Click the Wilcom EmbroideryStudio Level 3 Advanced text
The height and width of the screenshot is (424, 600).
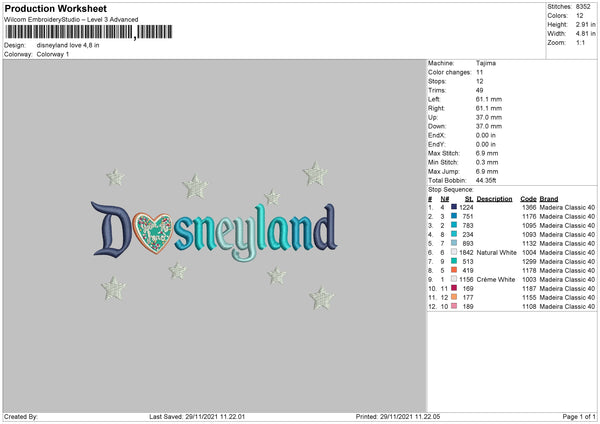coord(71,20)
